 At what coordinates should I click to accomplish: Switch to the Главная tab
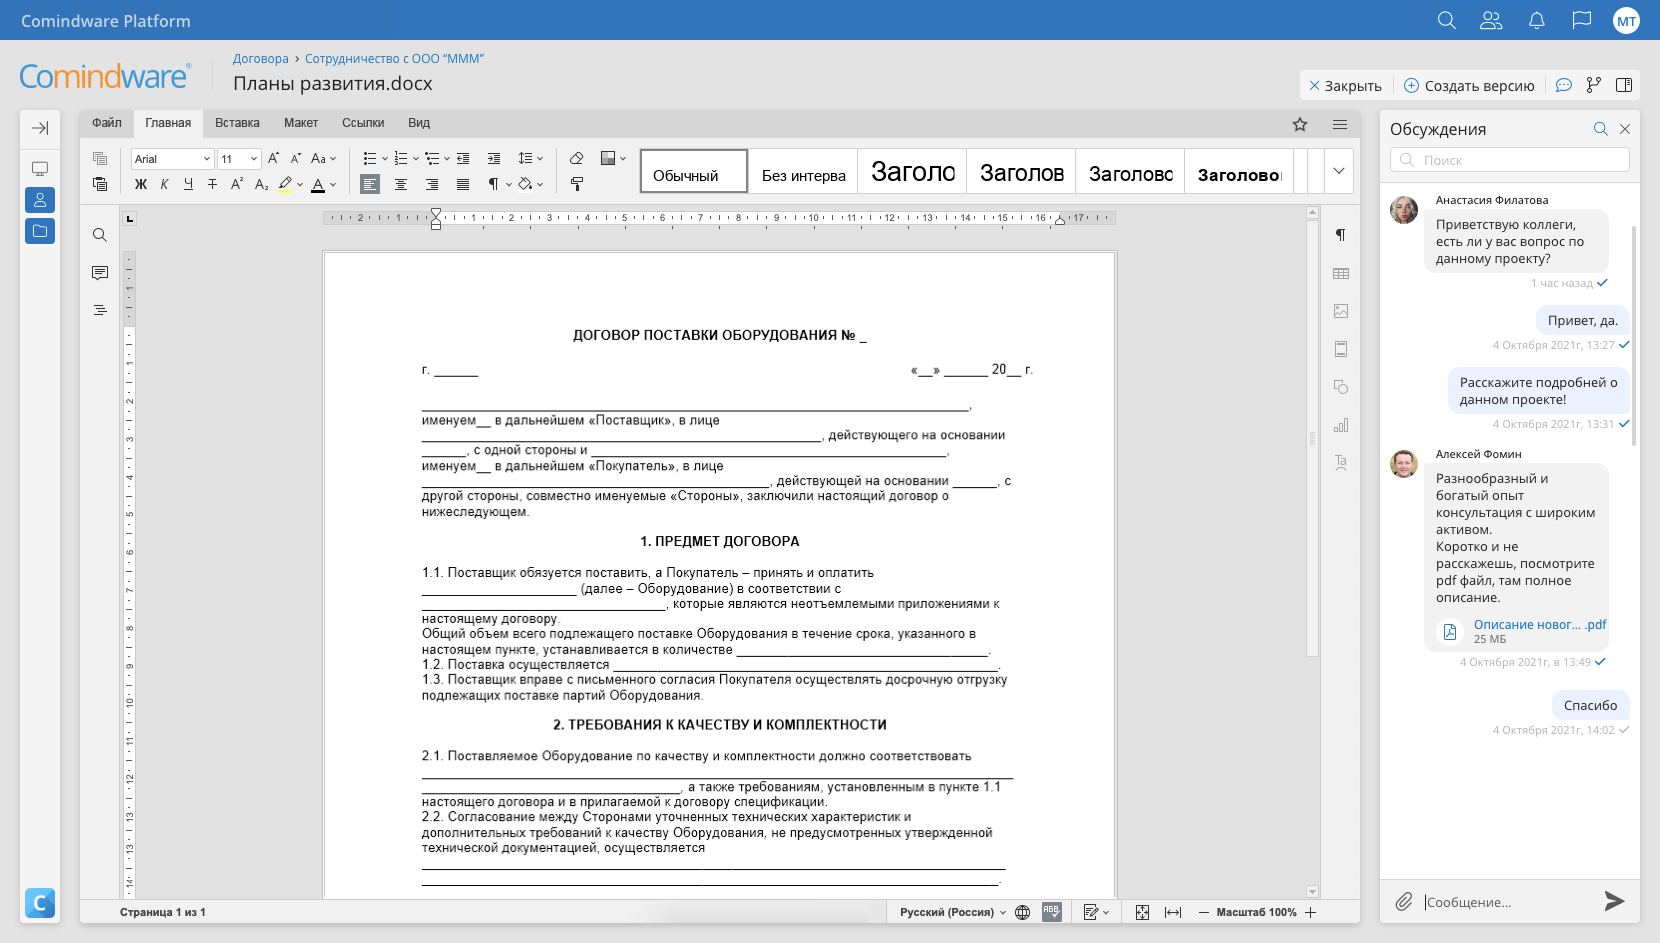coord(168,123)
